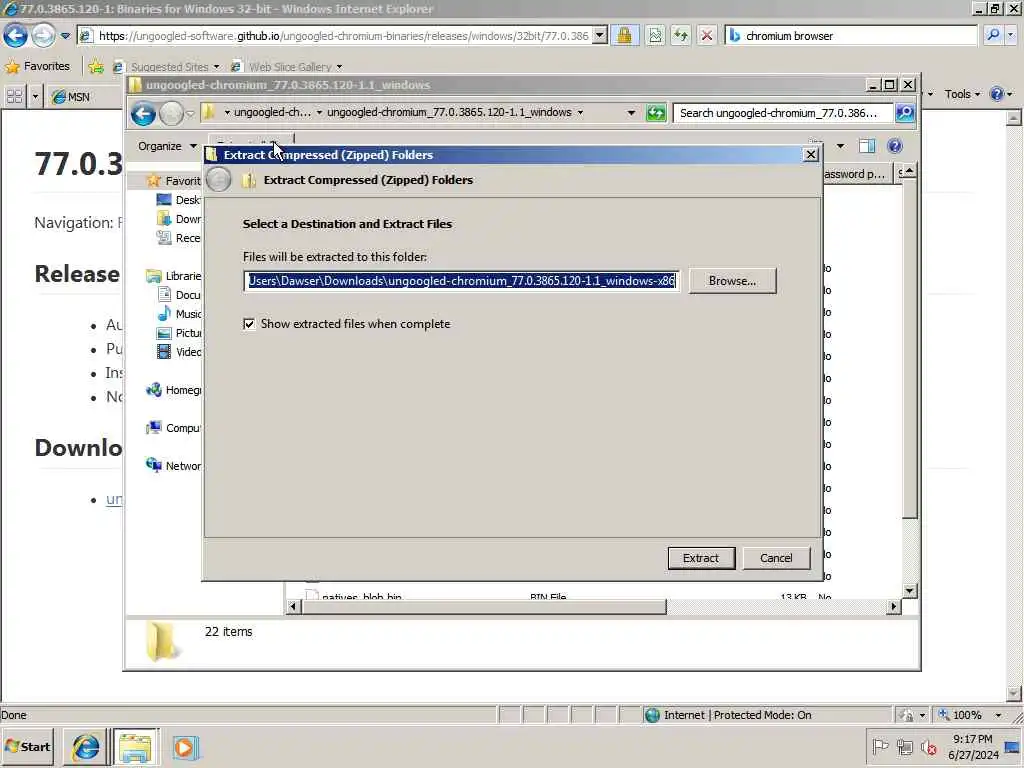Open the Explorer views dropdown arrow
The width and height of the screenshot is (1024, 768).
point(840,146)
